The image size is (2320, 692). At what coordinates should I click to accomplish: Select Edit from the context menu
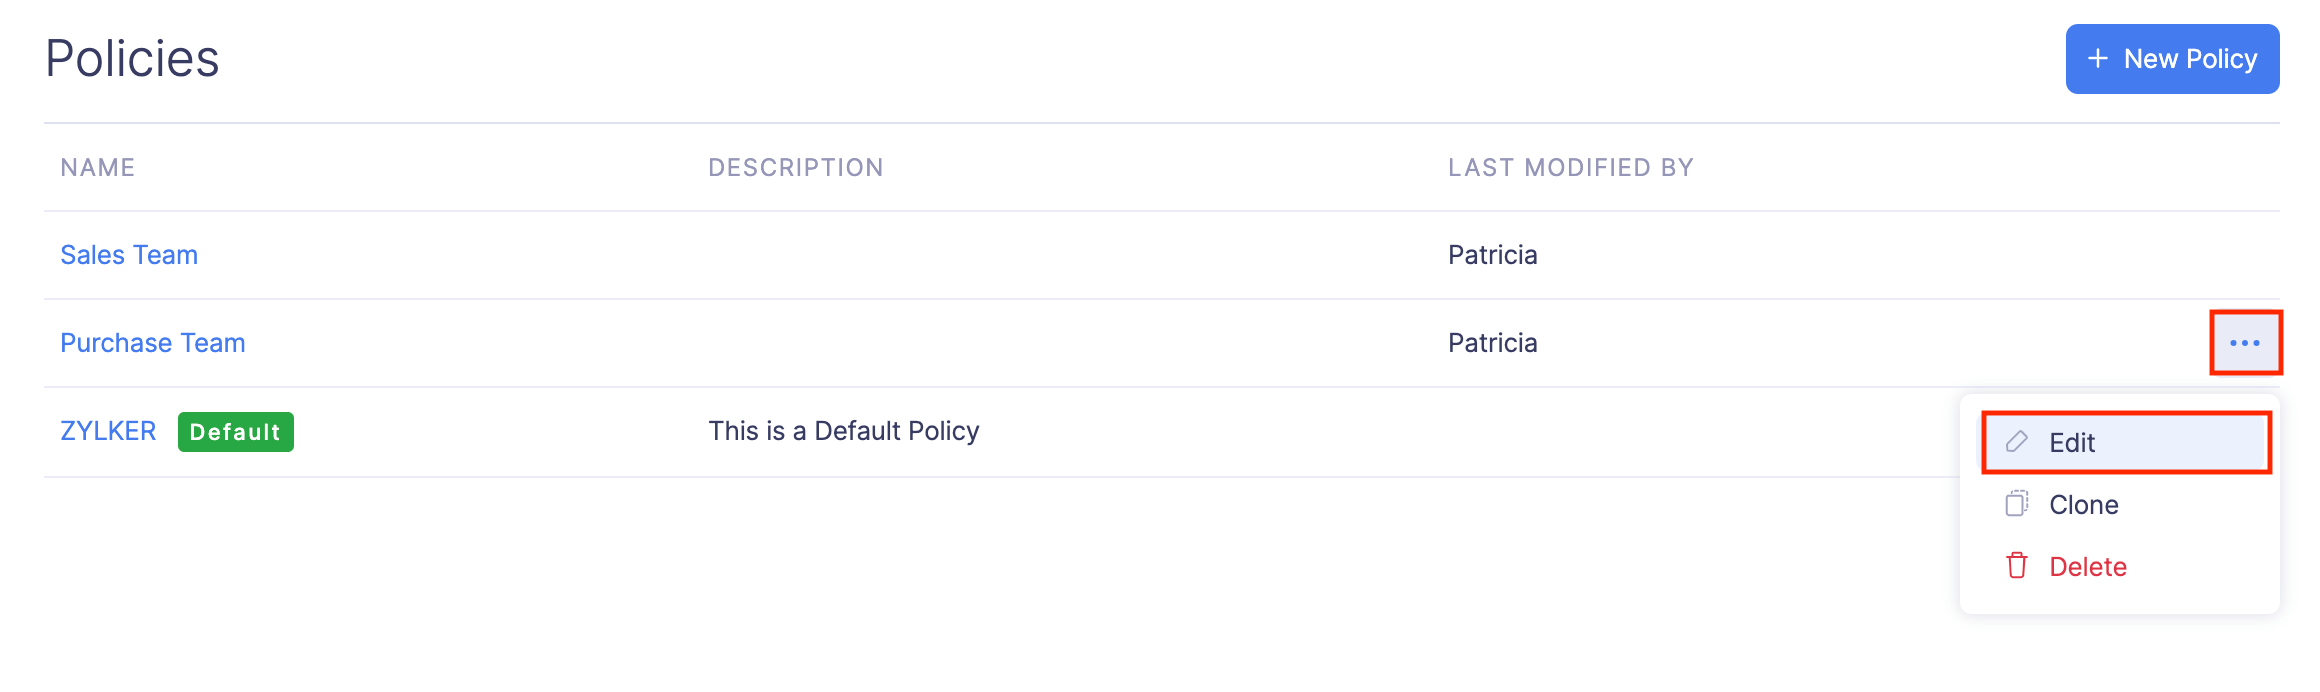tap(2074, 442)
